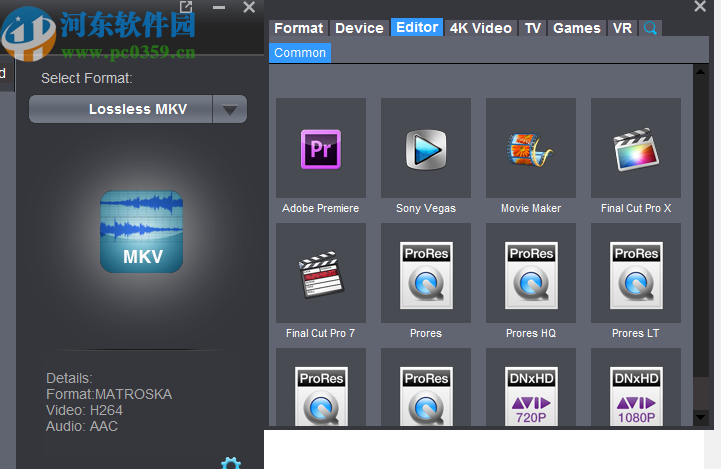Select the Prores preset icon
This screenshot has height=469, width=721.
(x=426, y=273)
